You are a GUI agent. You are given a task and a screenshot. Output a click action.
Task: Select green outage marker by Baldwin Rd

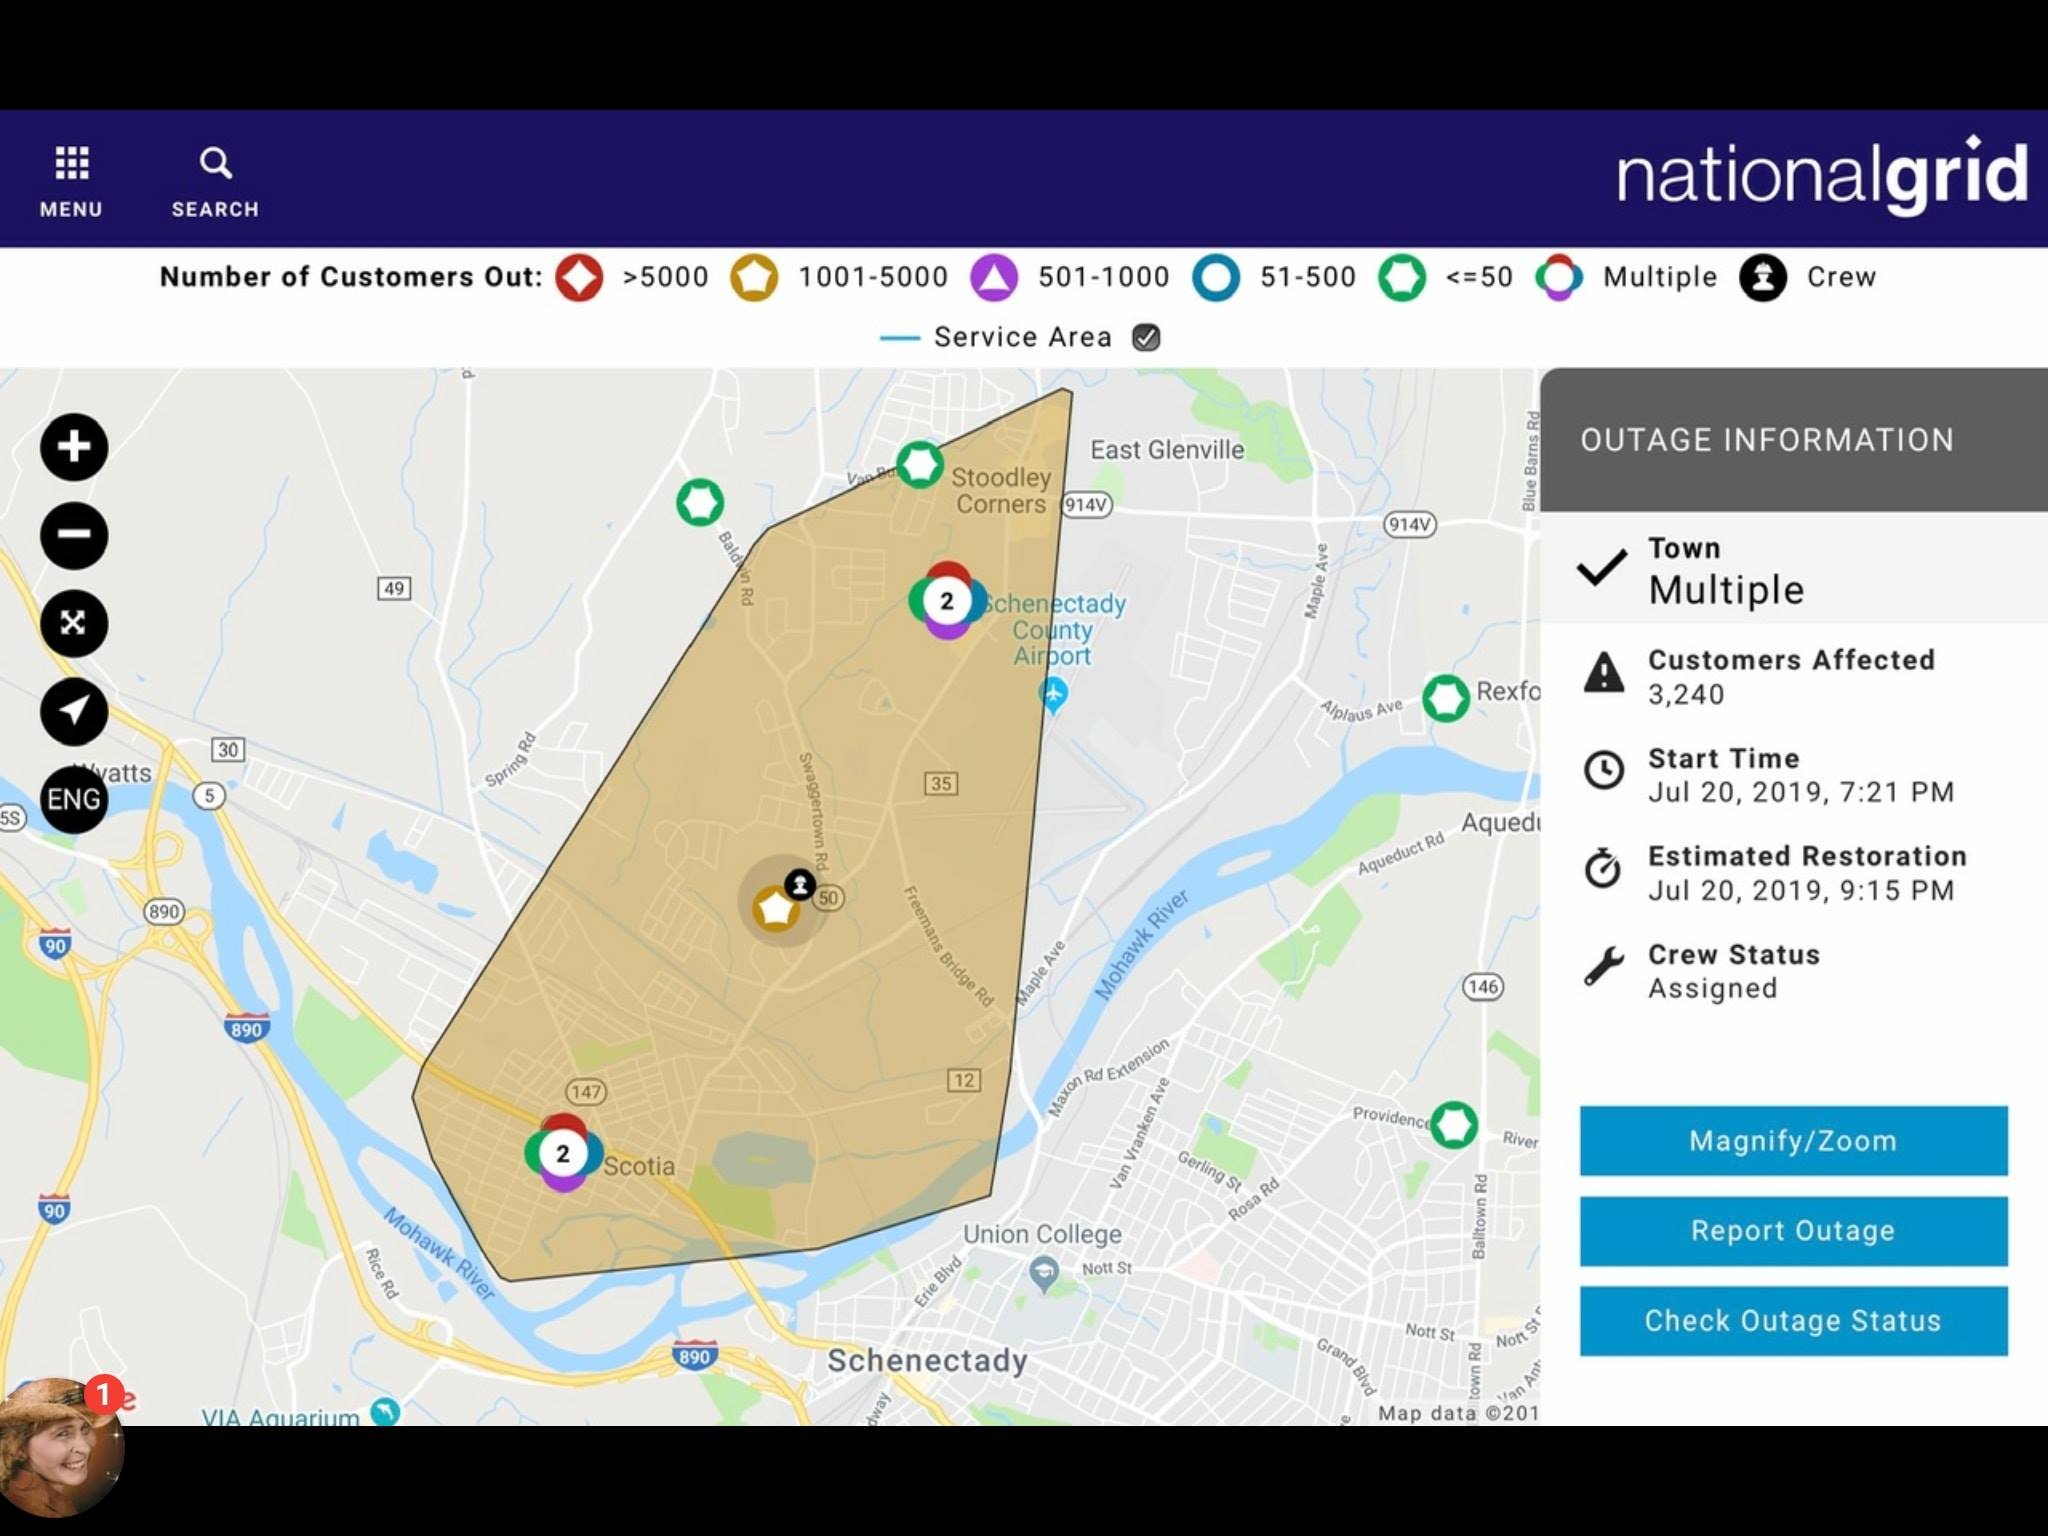pyautogui.click(x=700, y=502)
